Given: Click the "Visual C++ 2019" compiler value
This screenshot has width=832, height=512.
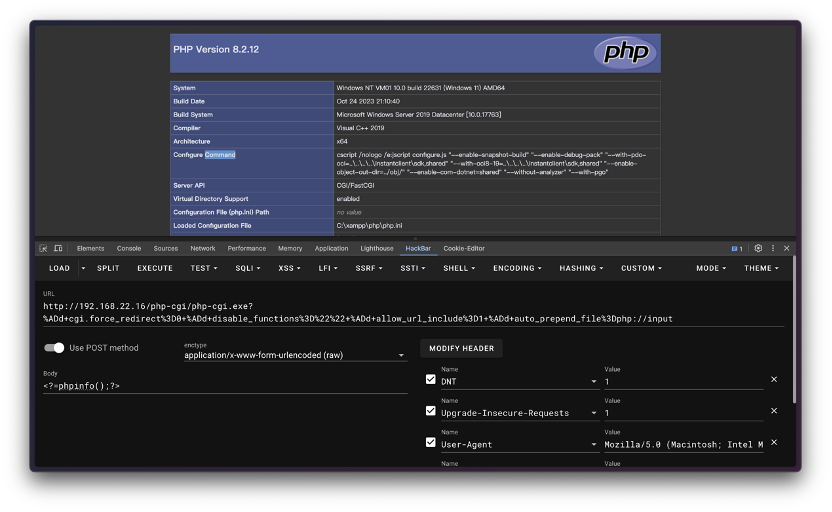Looking at the screenshot, I should (x=360, y=128).
